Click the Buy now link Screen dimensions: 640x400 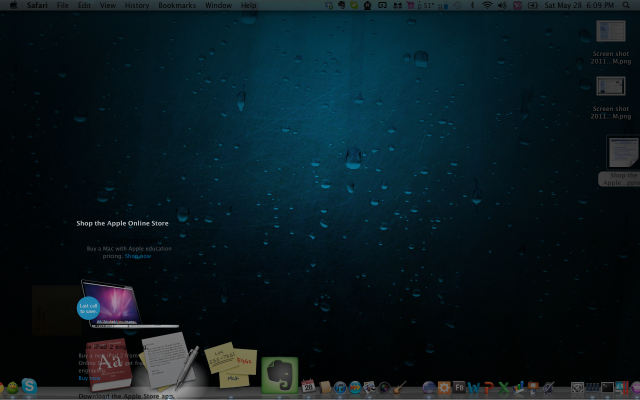coord(89,378)
